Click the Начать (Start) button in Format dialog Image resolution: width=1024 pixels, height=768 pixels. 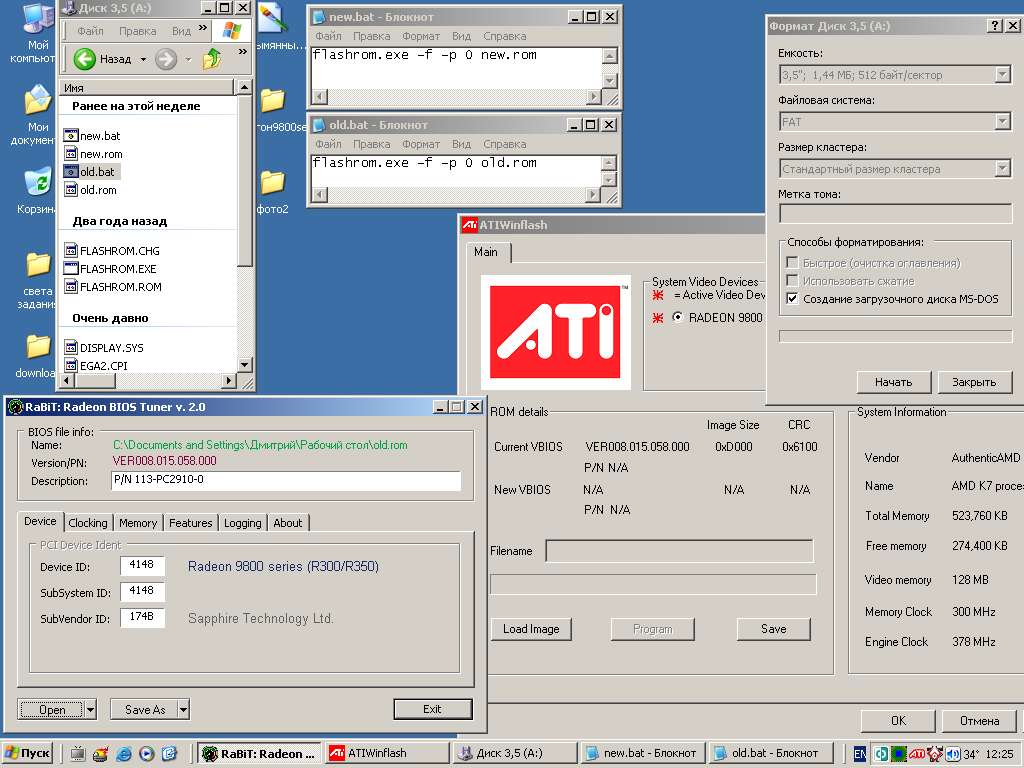point(893,382)
